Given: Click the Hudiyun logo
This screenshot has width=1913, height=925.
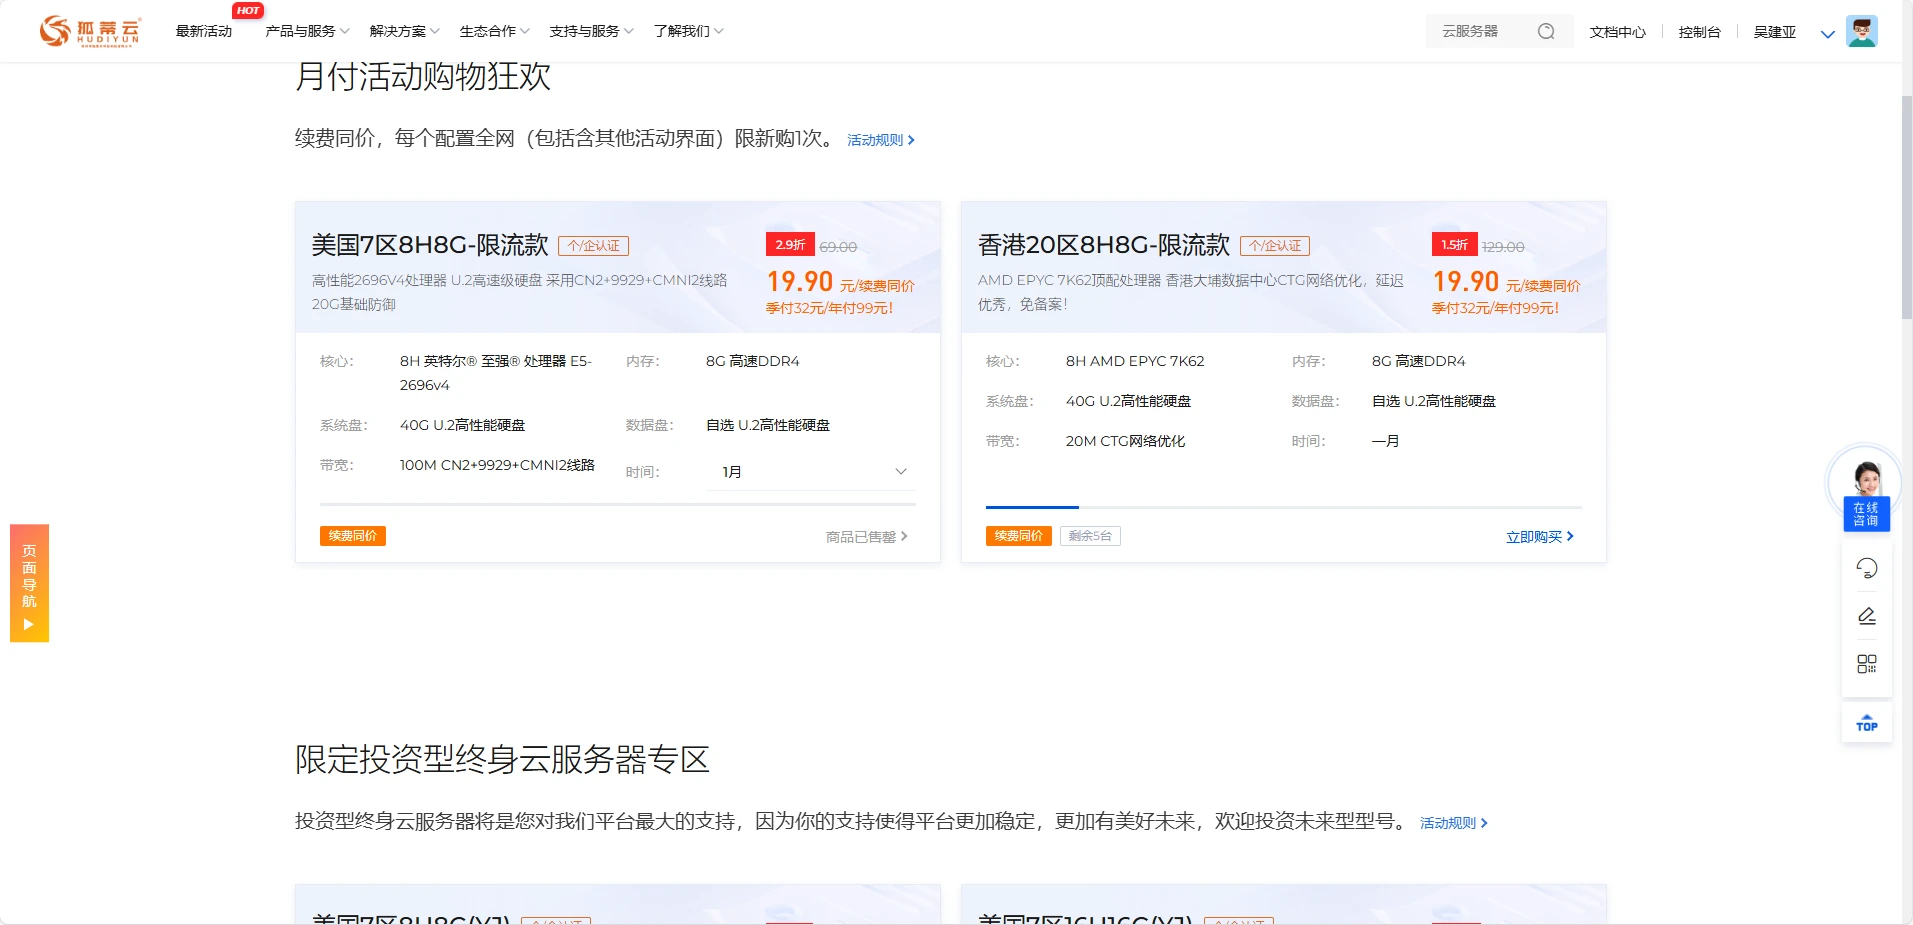Looking at the screenshot, I should point(90,31).
